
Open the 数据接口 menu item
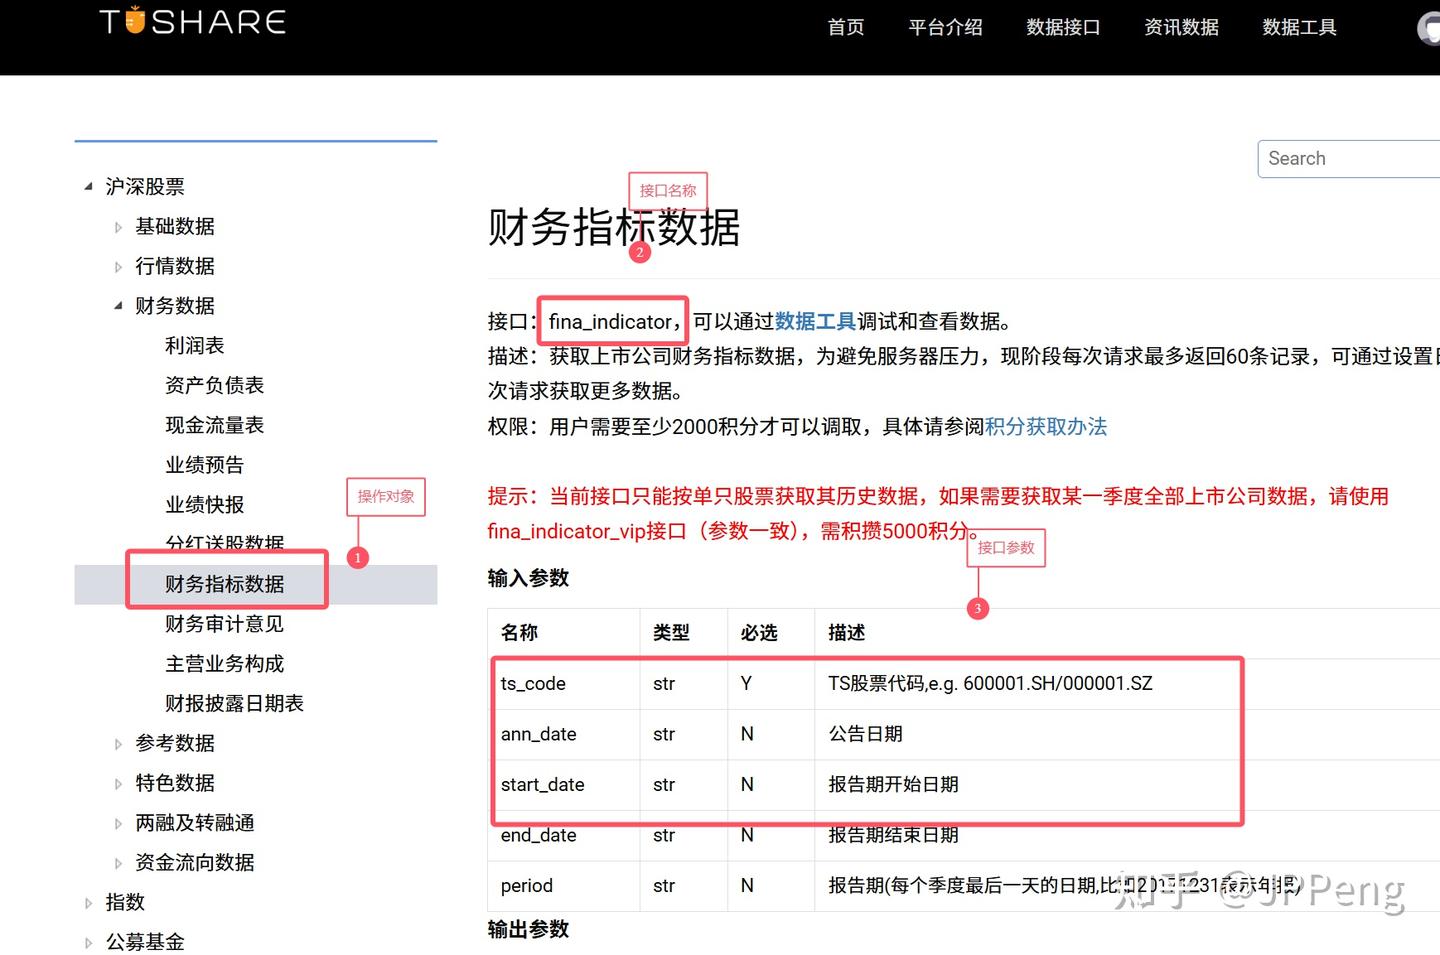click(1063, 27)
